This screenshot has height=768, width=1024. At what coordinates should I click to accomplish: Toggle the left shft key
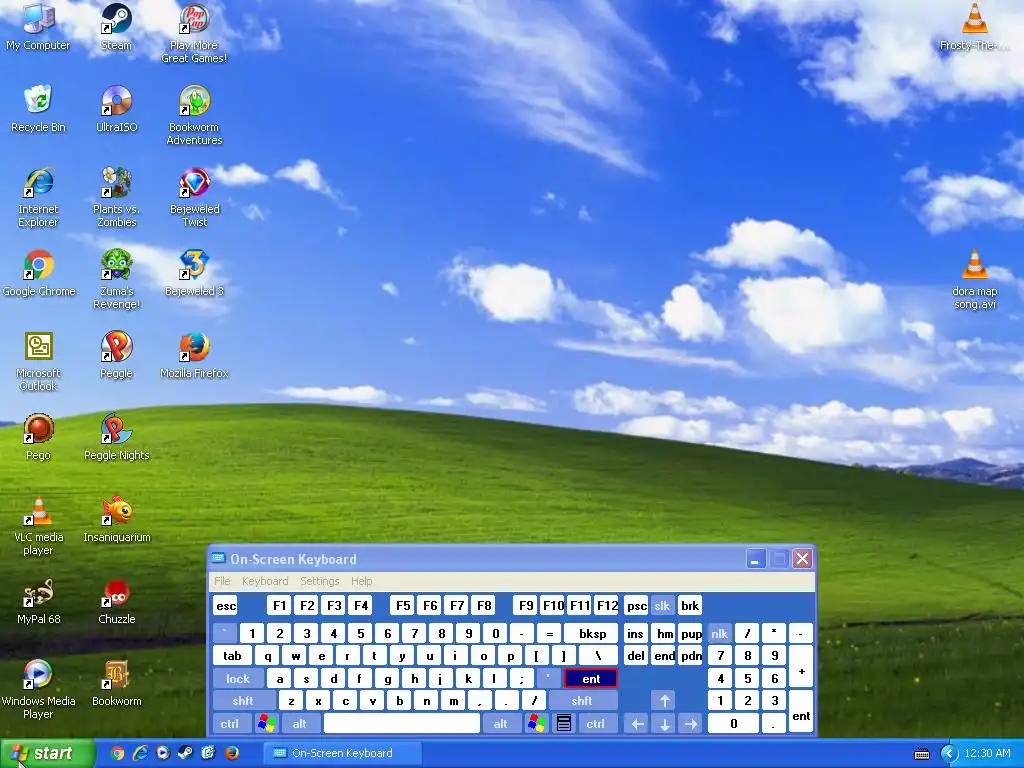click(x=243, y=701)
